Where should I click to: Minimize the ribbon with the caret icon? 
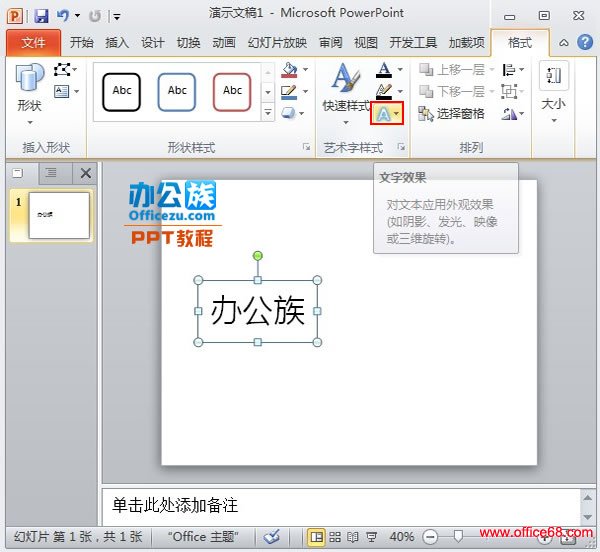coord(563,43)
